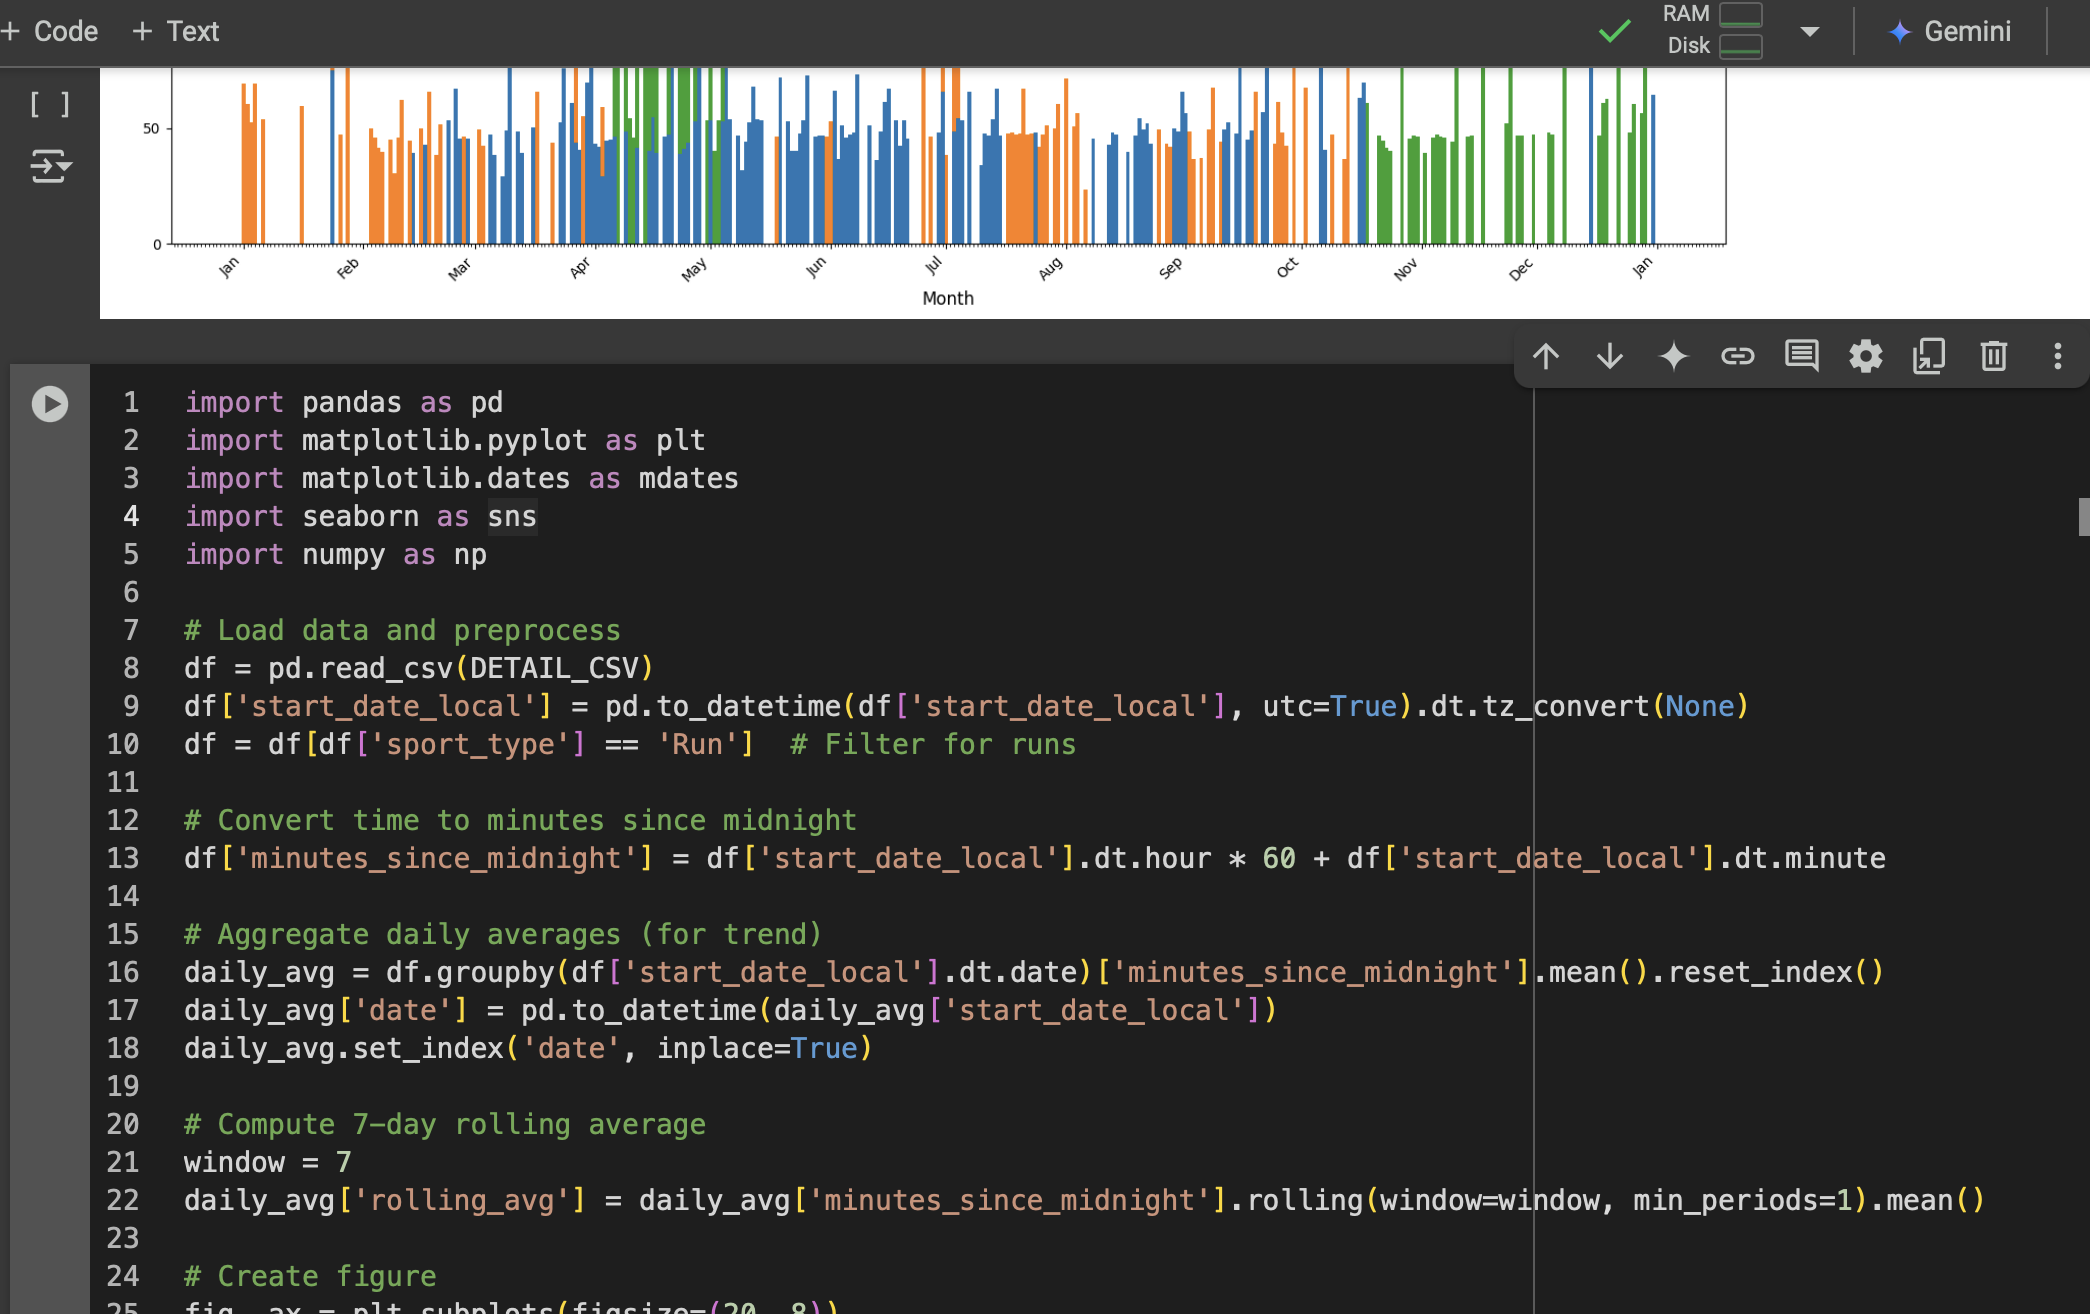Click the connected checkmark status icon
The height and width of the screenshot is (1314, 2090).
pyautogui.click(x=1614, y=31)
